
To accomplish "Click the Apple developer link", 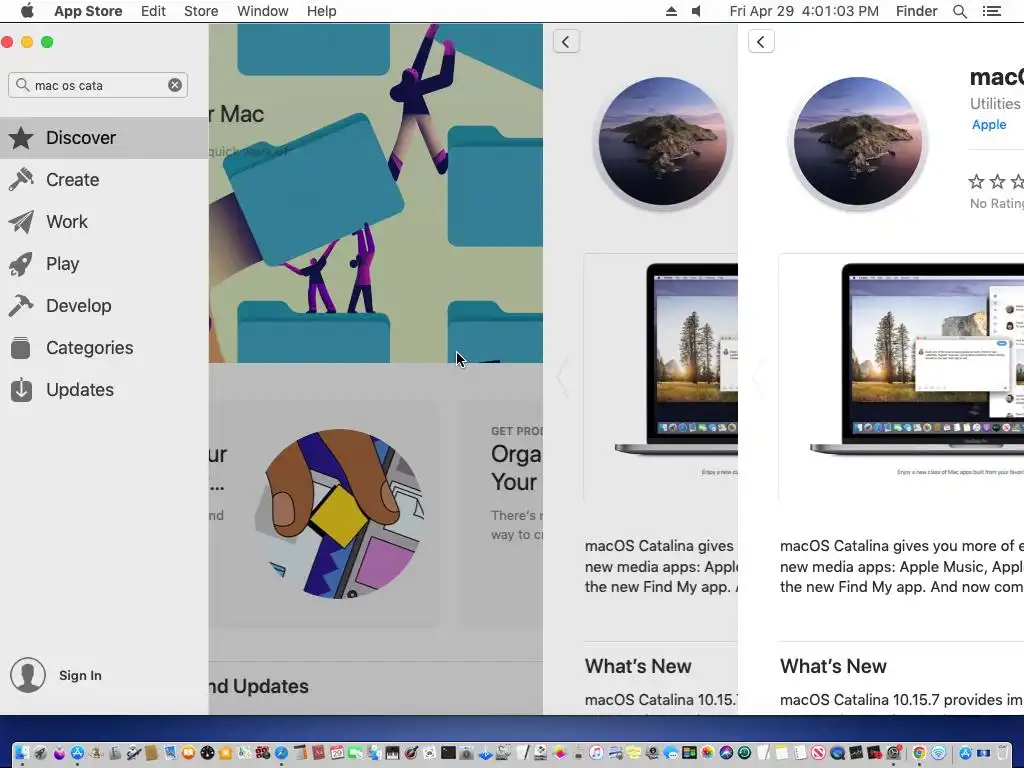I will pyautogui.click(x=989, y=125).
